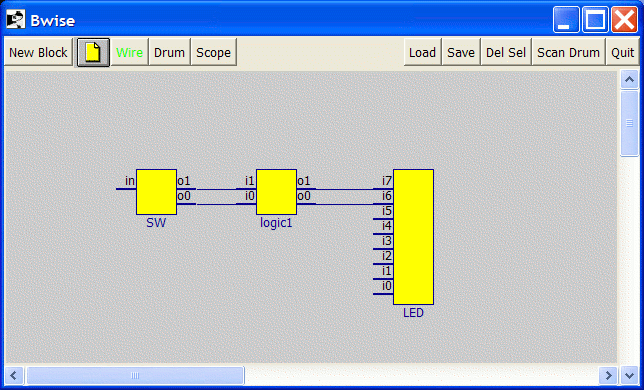Click the vertical scrollbar down arrow
Viewport: 644px width, 390px height.
pos(629,375)
